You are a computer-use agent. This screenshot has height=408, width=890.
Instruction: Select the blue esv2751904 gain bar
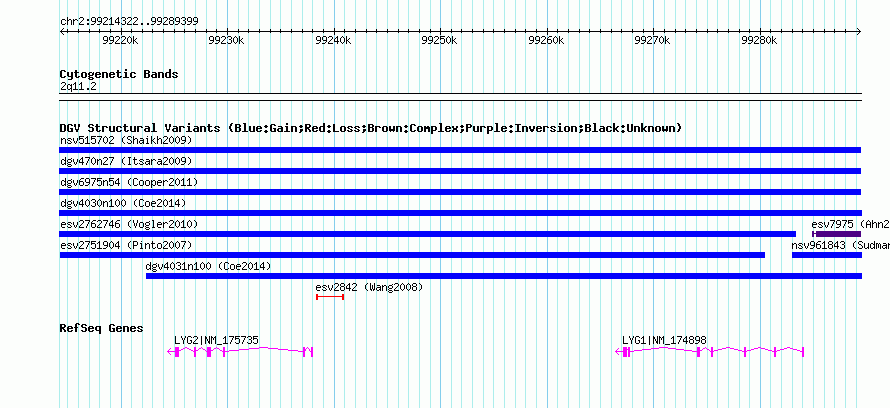click(412, 255)
